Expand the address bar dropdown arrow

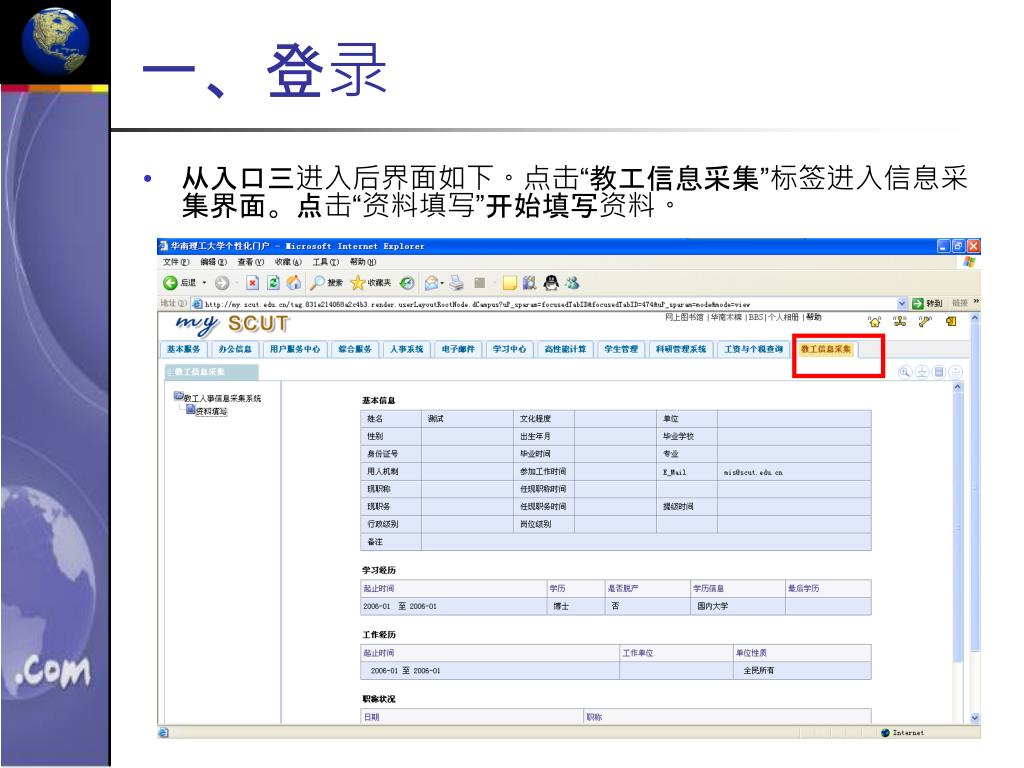(902, 303)
